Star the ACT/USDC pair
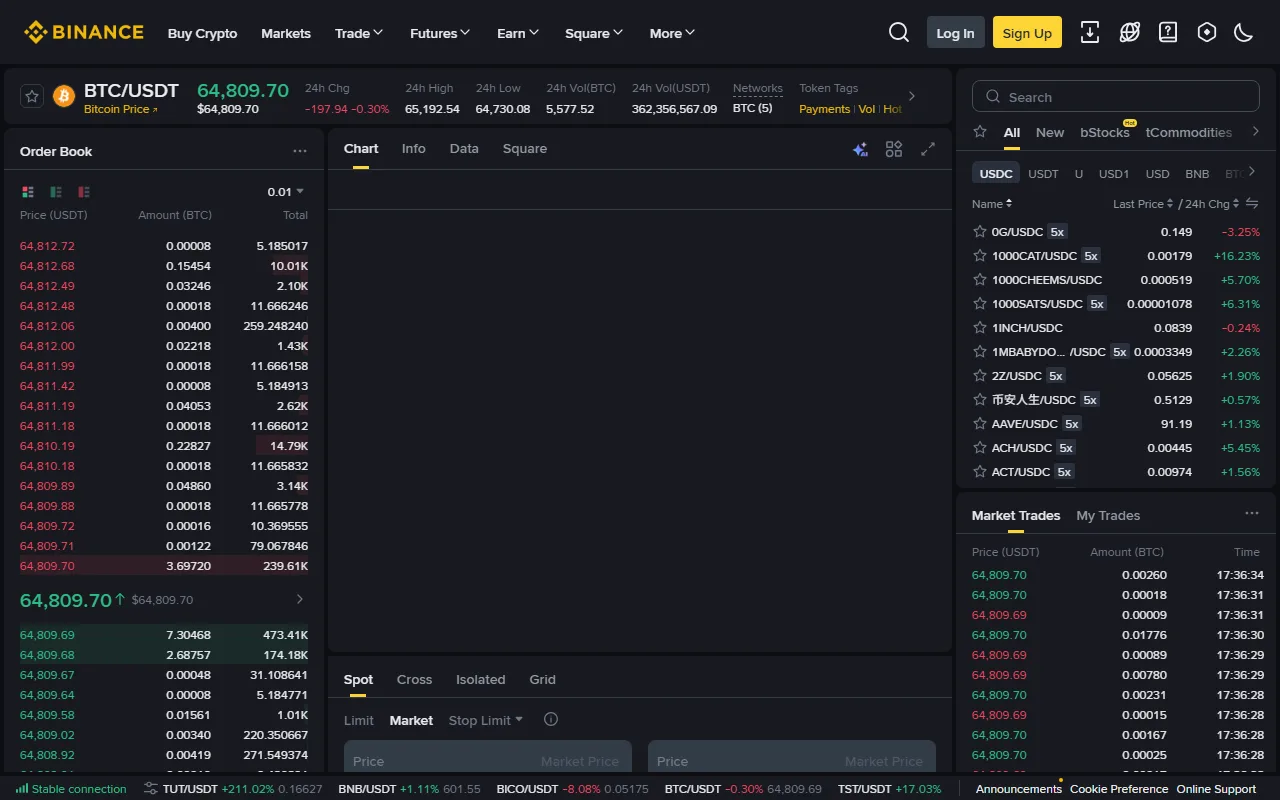The image size is (1280, 800). [x=980, y=471]
